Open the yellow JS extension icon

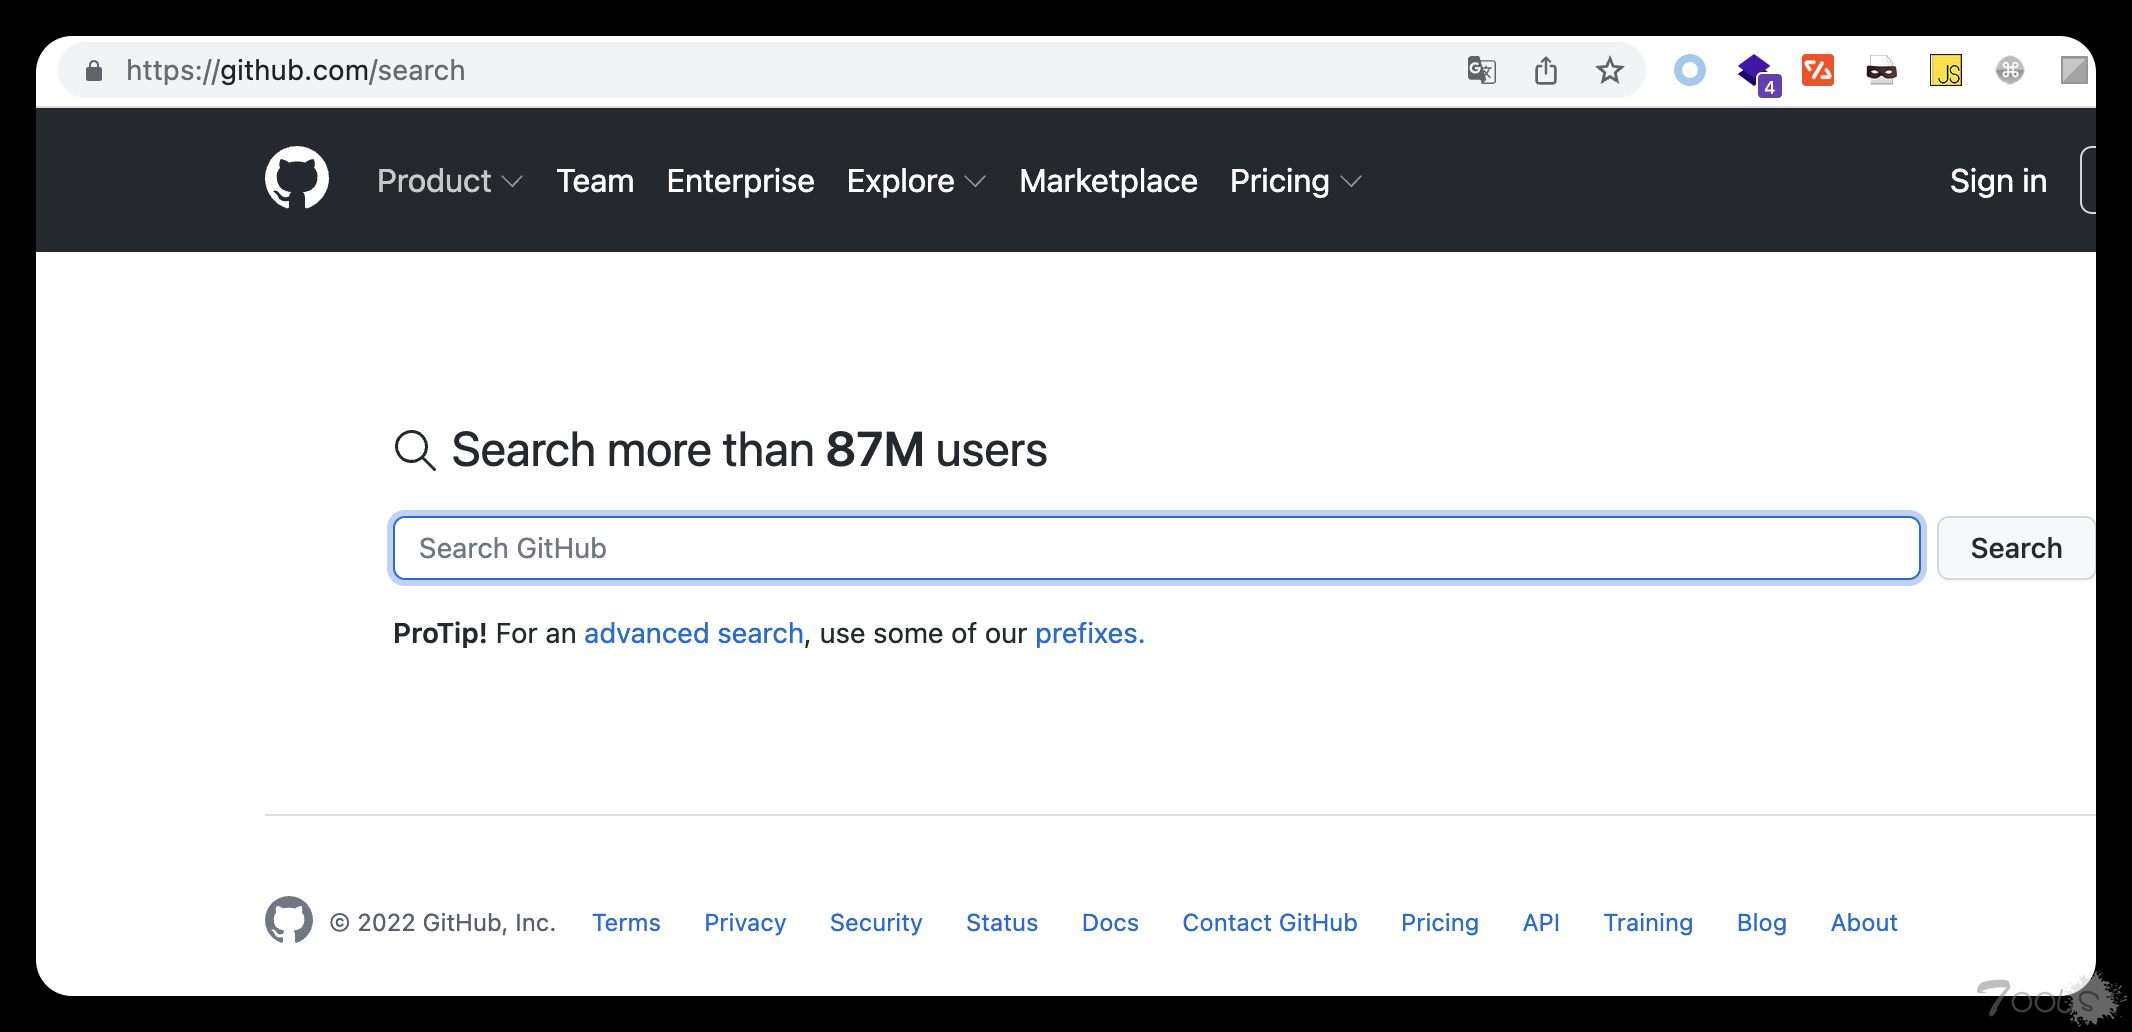tap(1946, 70)
